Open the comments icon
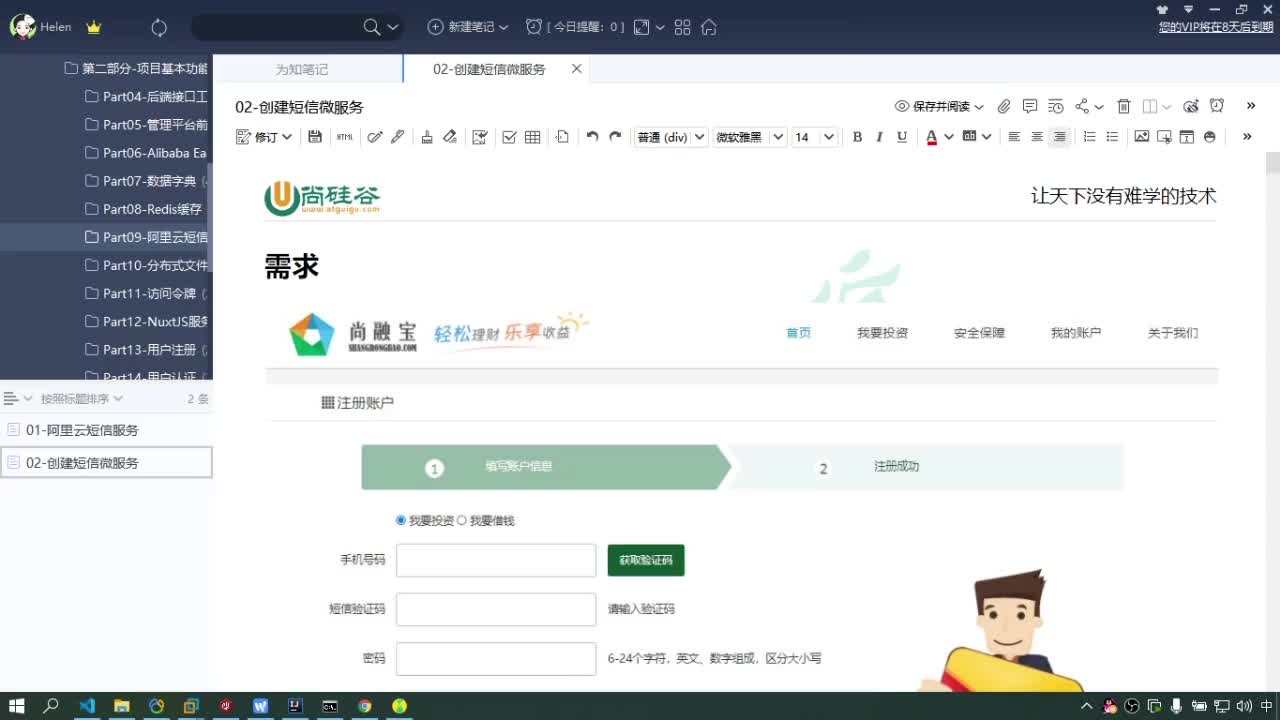The width and height of the screenshot is (1280, 720). pos(1029,106)
